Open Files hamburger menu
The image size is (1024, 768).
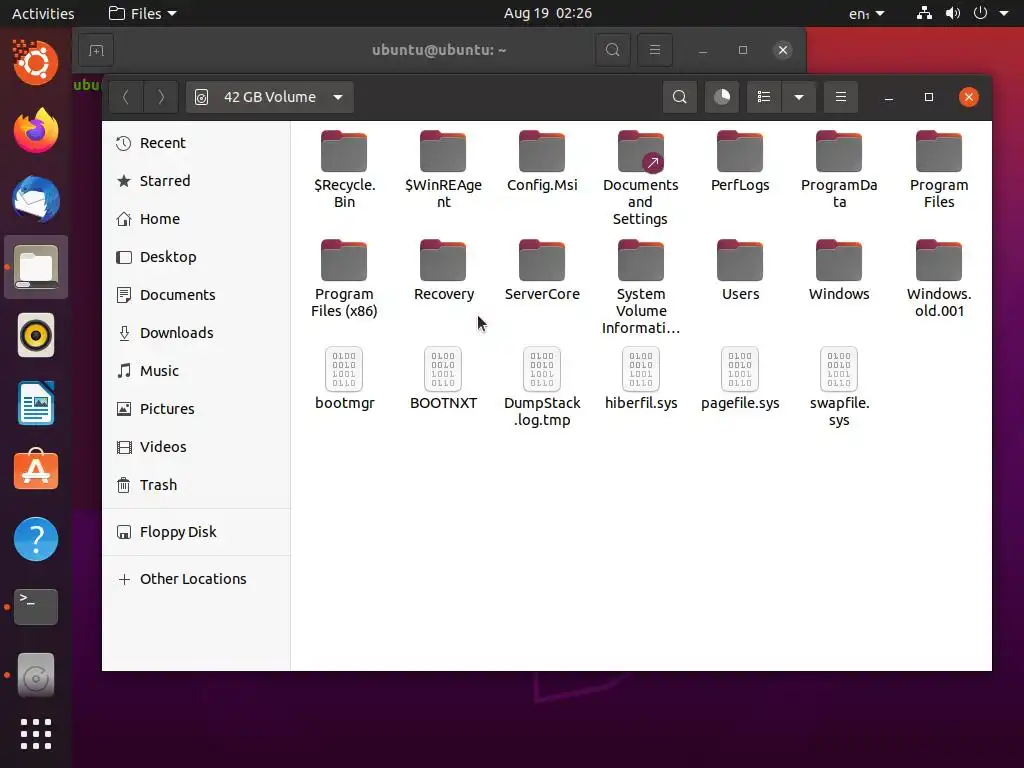pos(840,97)
